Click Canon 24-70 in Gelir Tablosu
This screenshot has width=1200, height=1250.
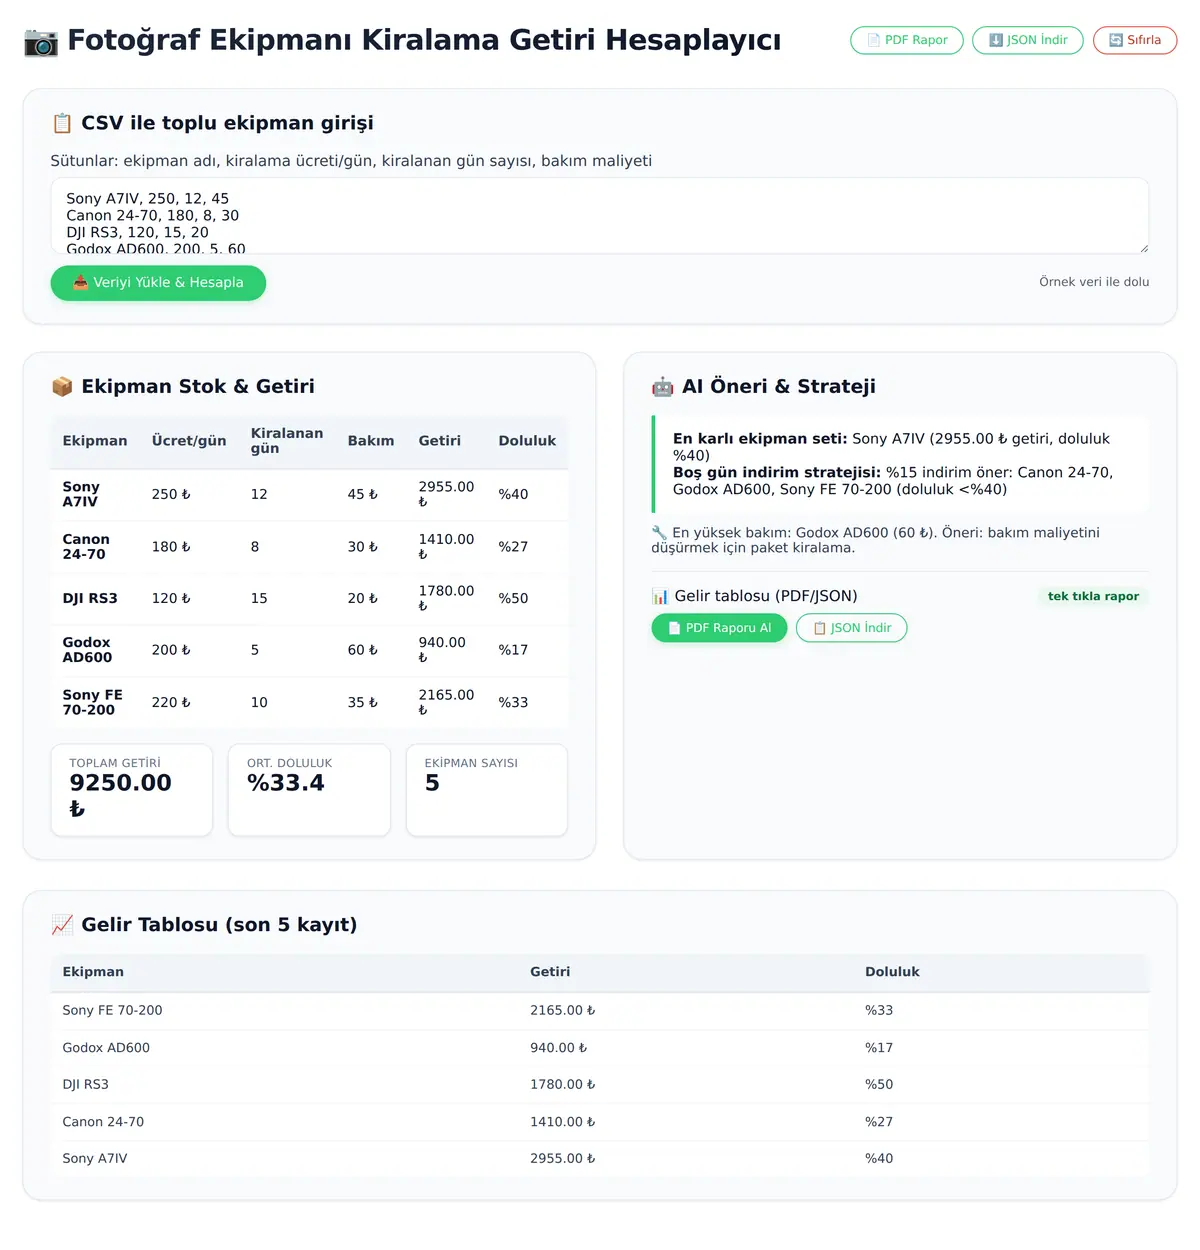(103, 1122)
